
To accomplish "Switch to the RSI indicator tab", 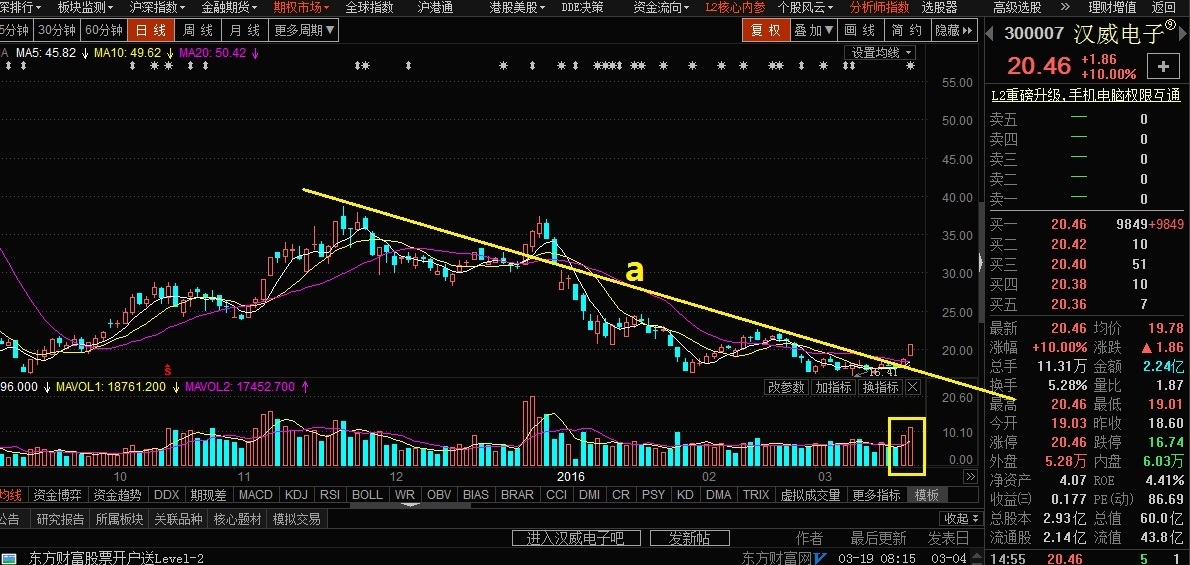I will tap(329, 495).
